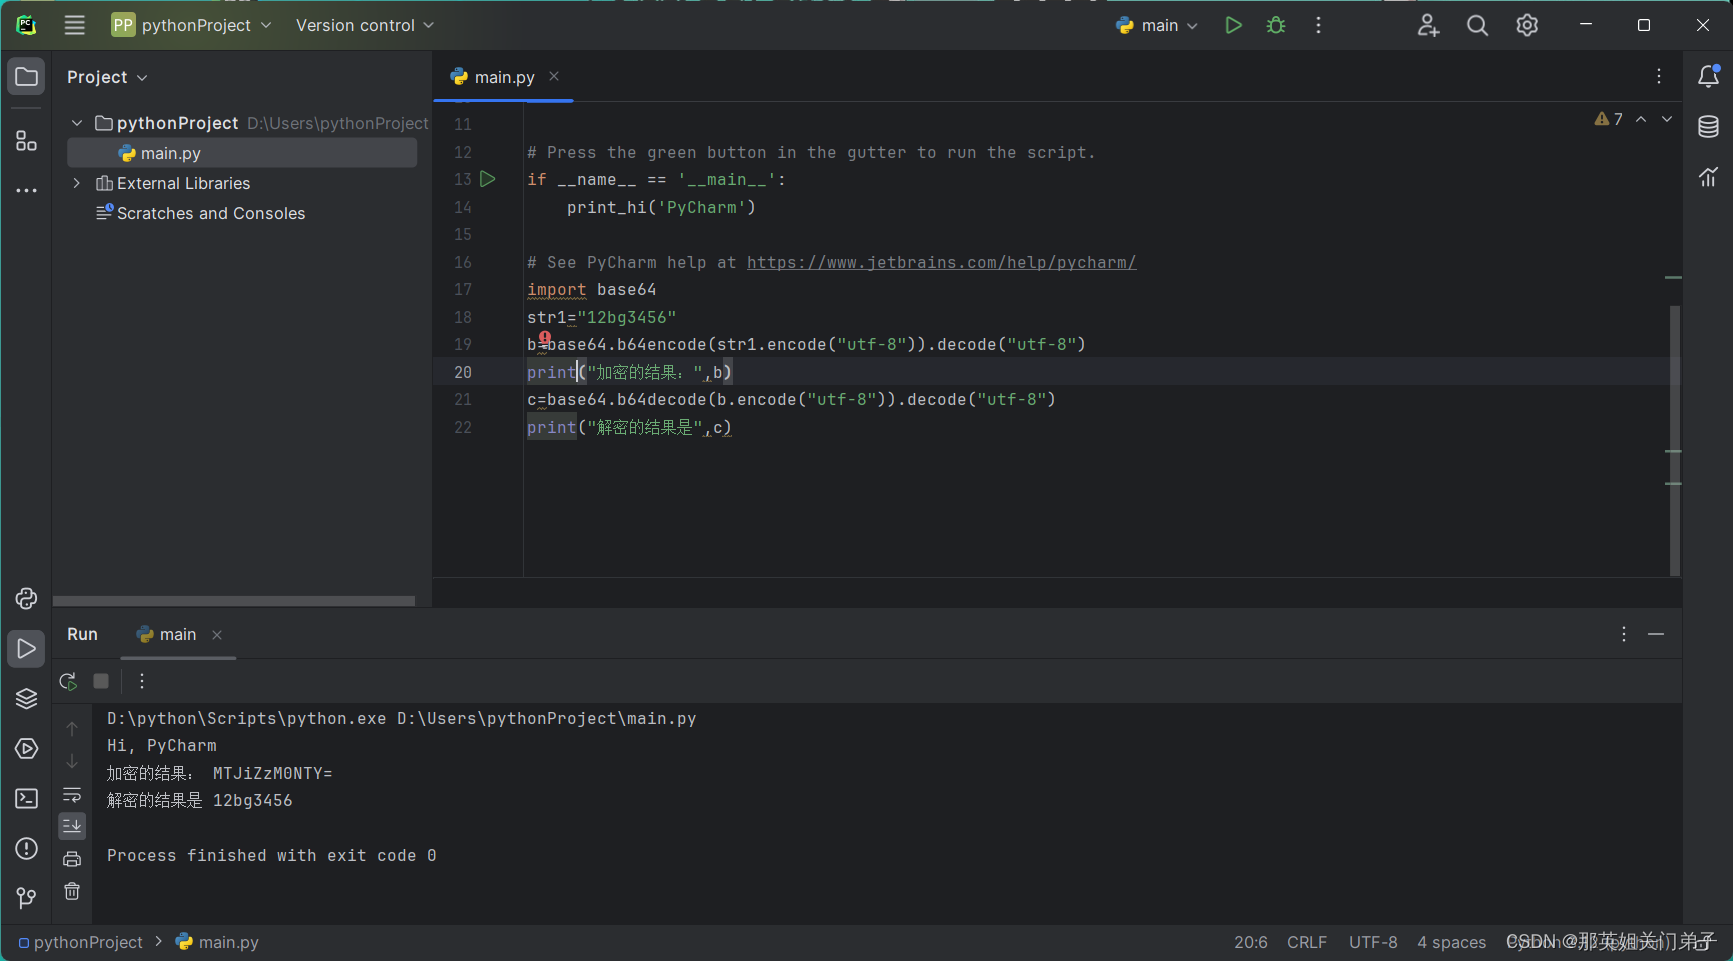Show more tool windows
The image size is (1733, 961).
coord(26,190)
